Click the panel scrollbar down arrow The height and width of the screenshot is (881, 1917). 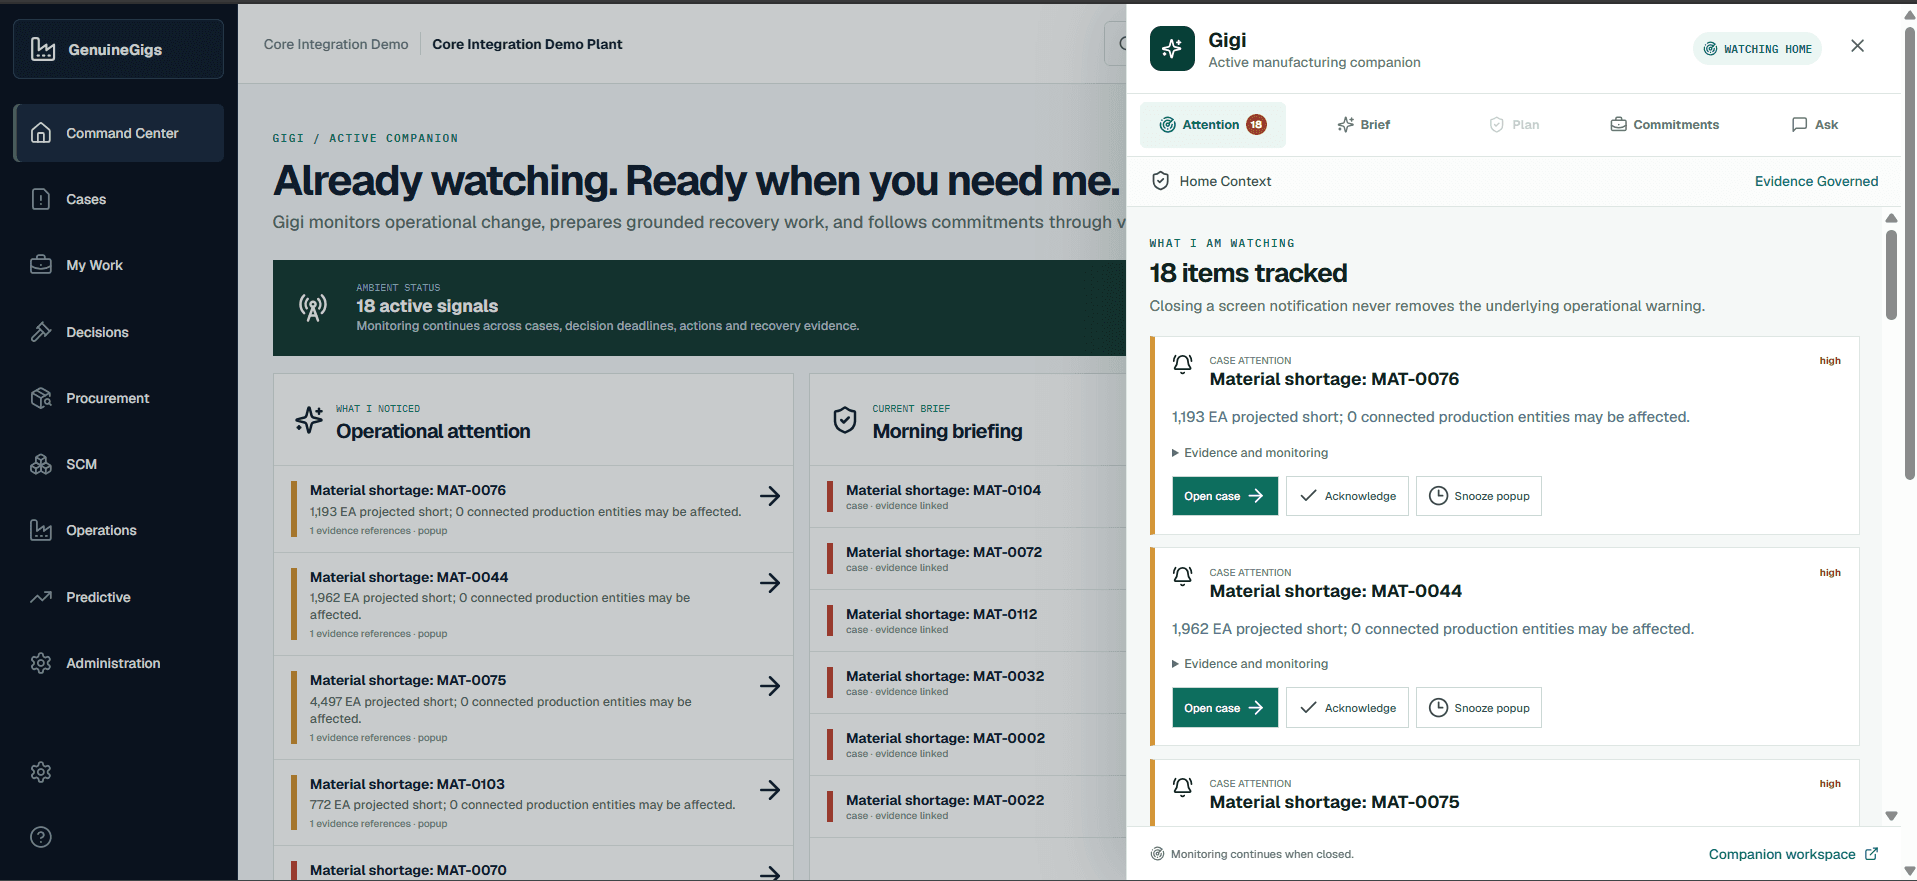[x=1891, y=816]
